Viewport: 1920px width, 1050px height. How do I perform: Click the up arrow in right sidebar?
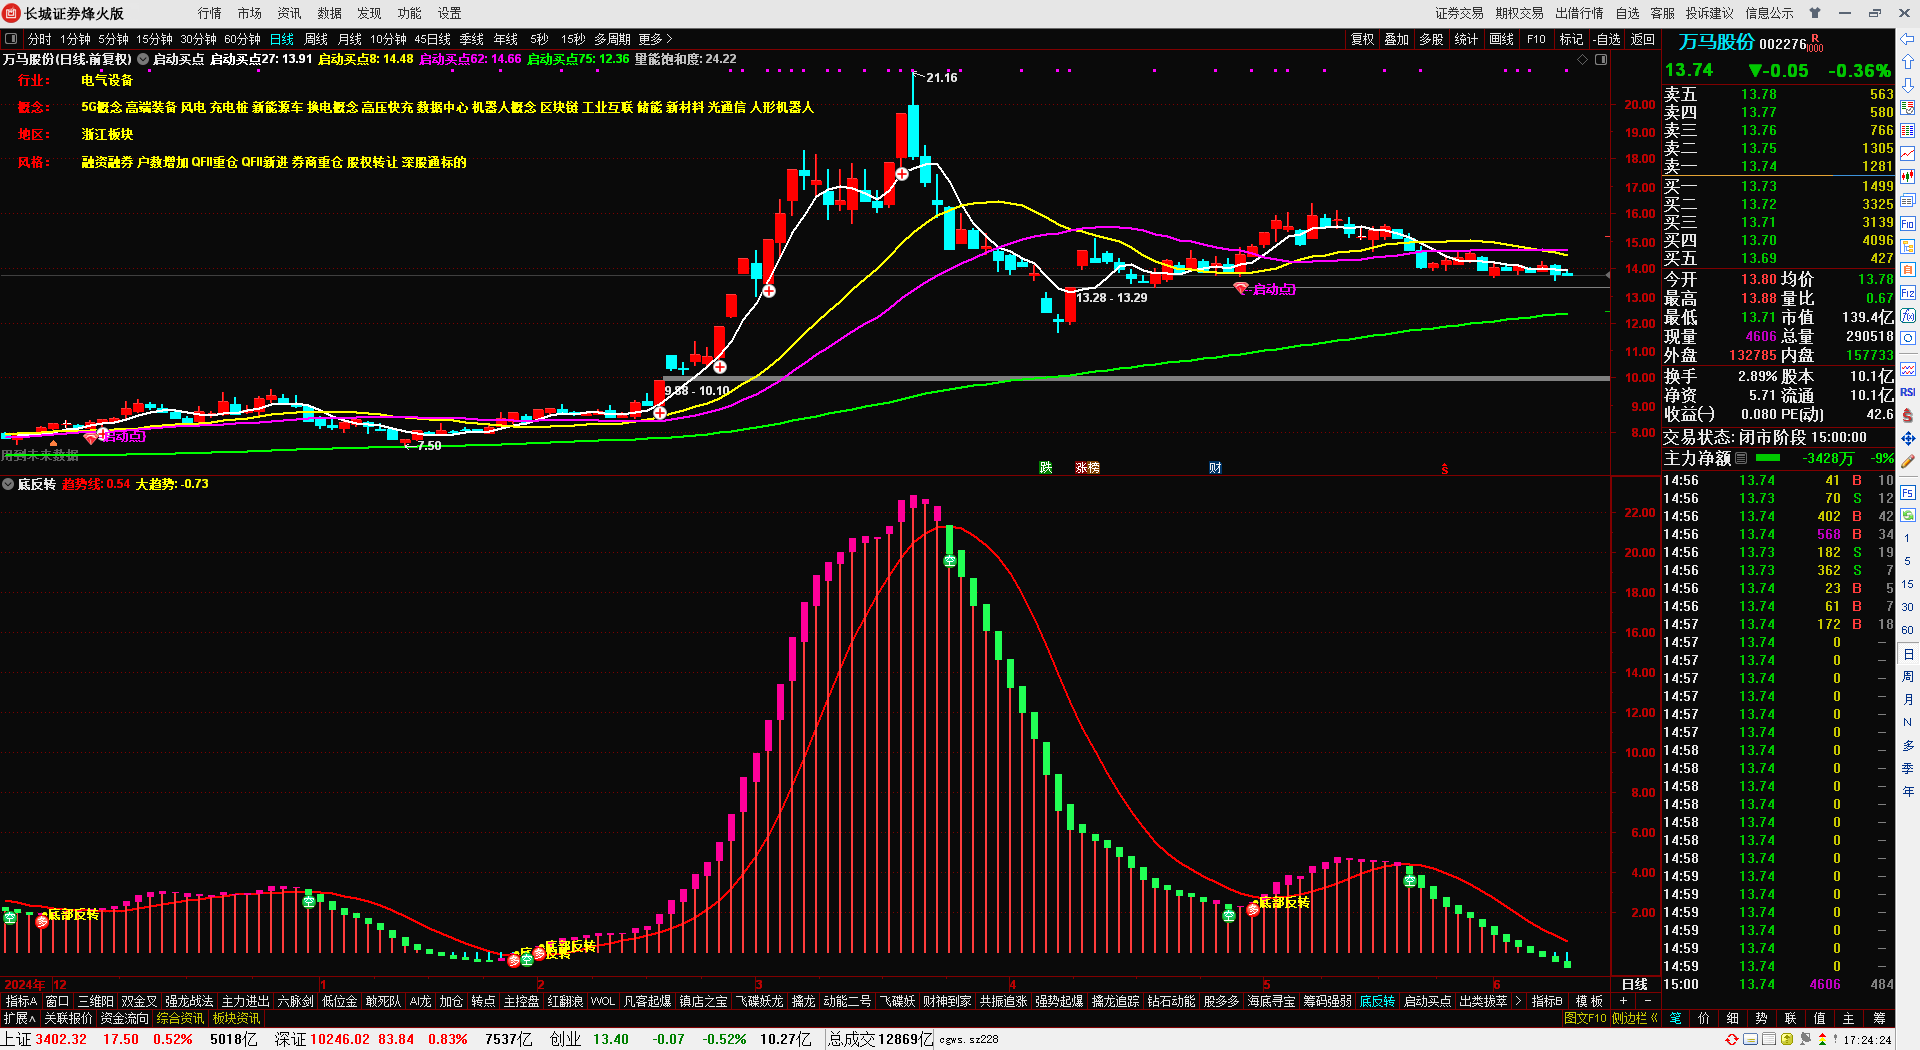[1908, 62]
